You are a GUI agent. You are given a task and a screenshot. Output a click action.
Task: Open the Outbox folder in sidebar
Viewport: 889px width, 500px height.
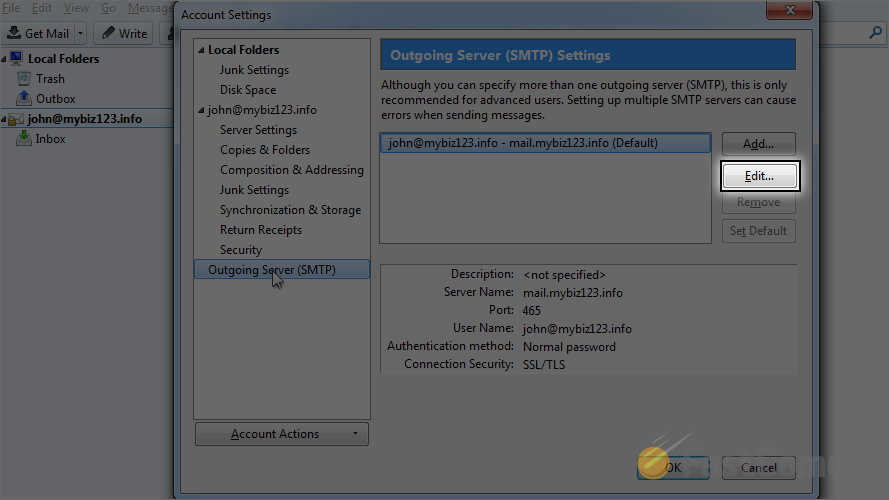55,99
